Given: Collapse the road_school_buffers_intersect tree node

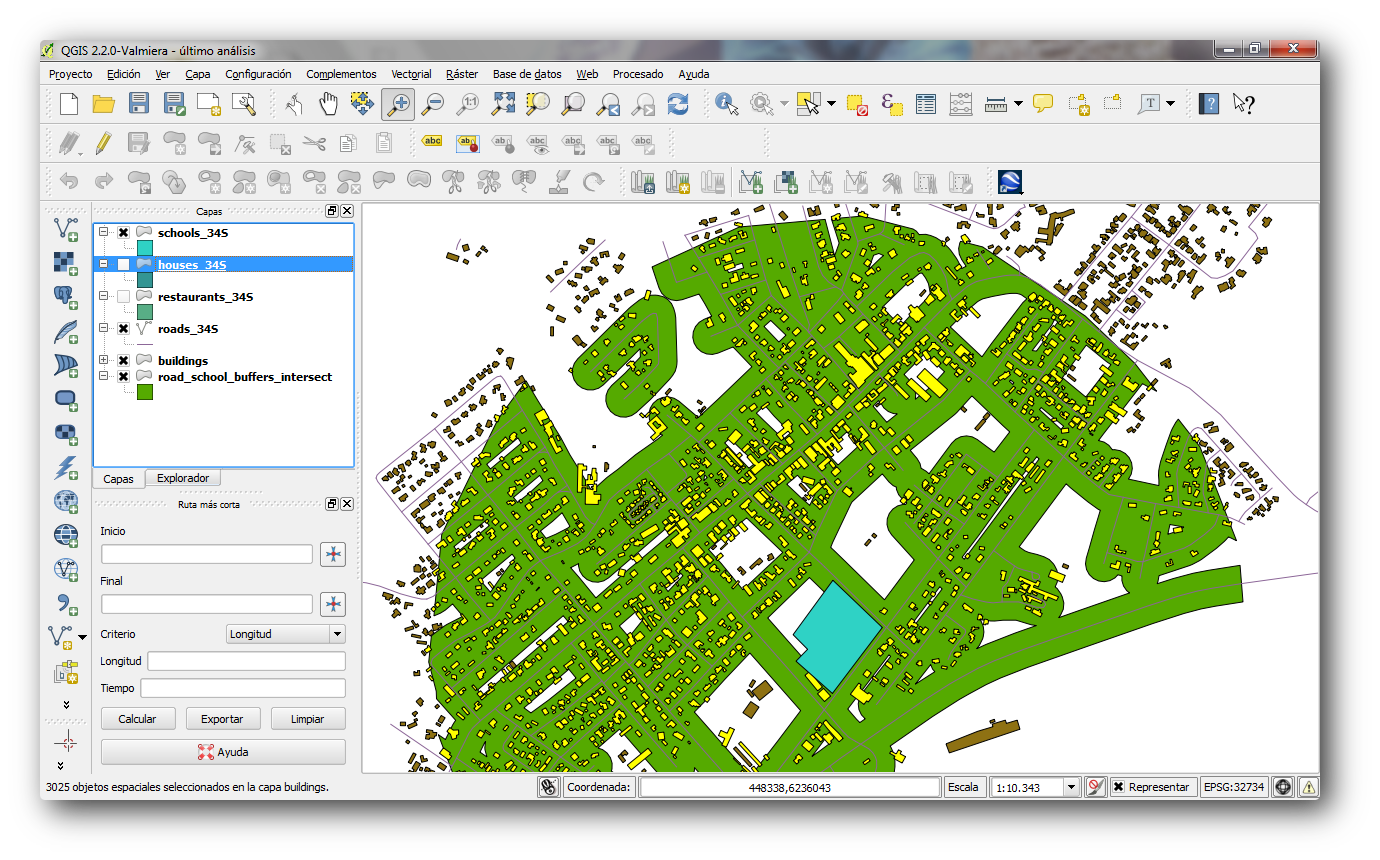Looking at the screenshot, I should point(103,376).
